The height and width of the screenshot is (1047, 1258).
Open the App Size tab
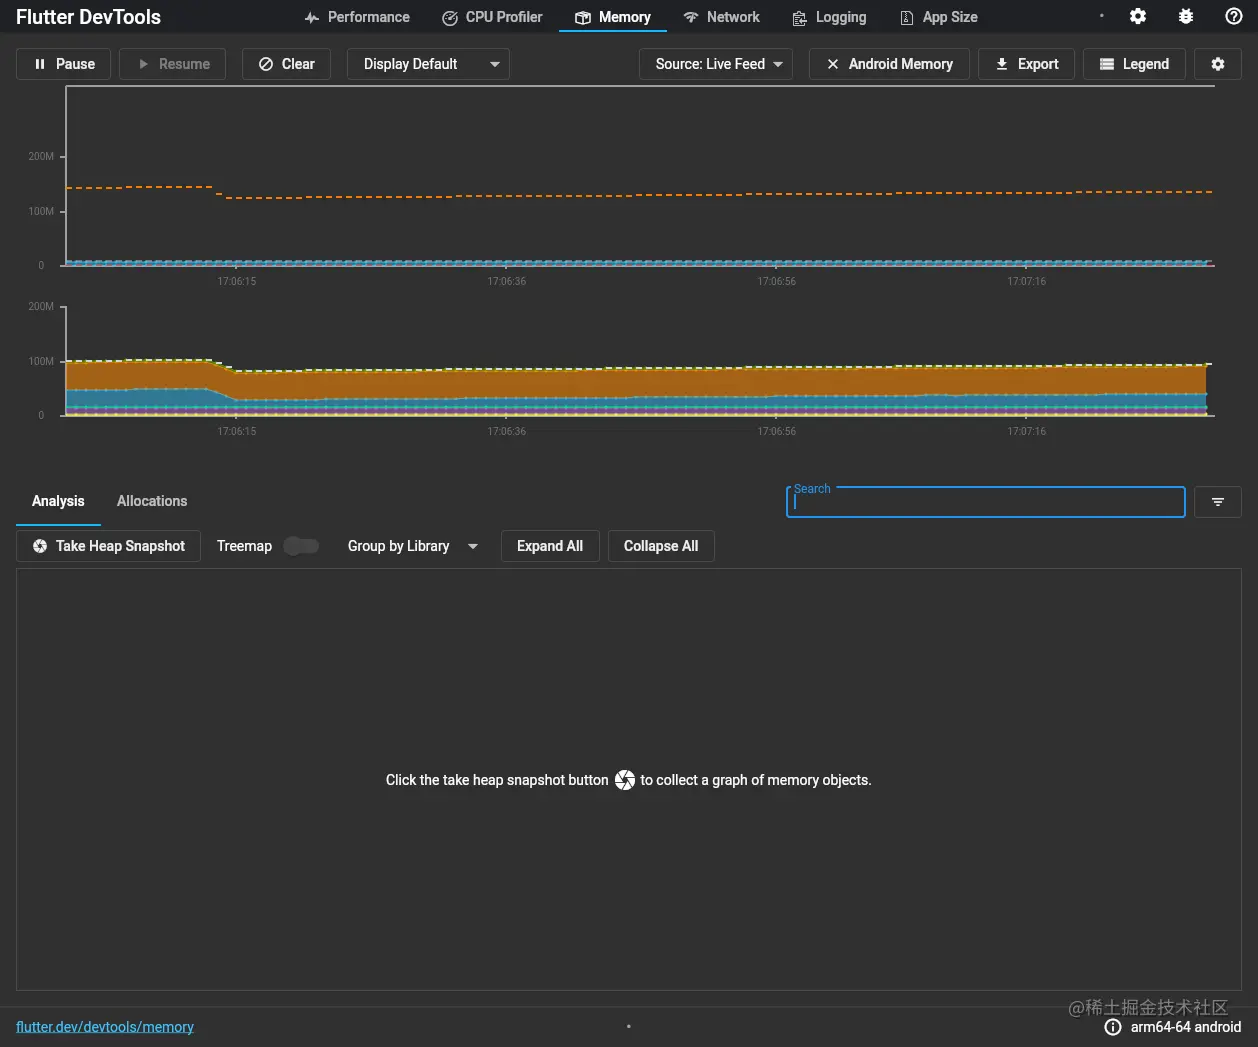[x=939, y=17]
